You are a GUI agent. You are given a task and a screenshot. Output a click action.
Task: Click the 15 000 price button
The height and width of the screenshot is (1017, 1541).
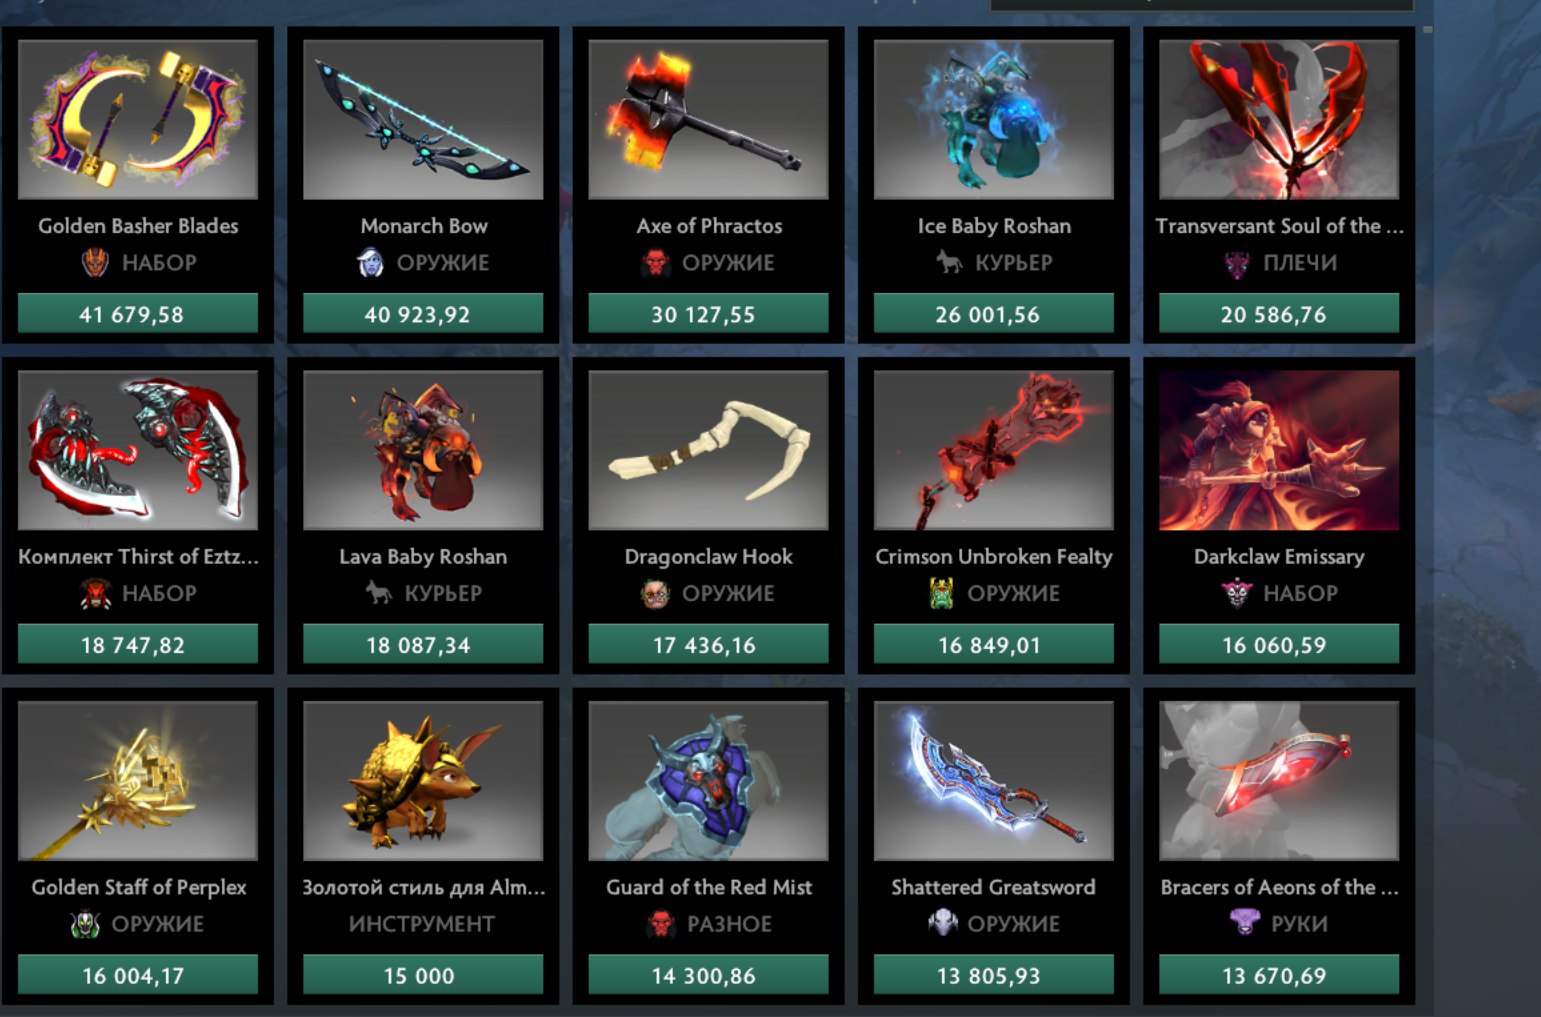(x=423, y=975)
